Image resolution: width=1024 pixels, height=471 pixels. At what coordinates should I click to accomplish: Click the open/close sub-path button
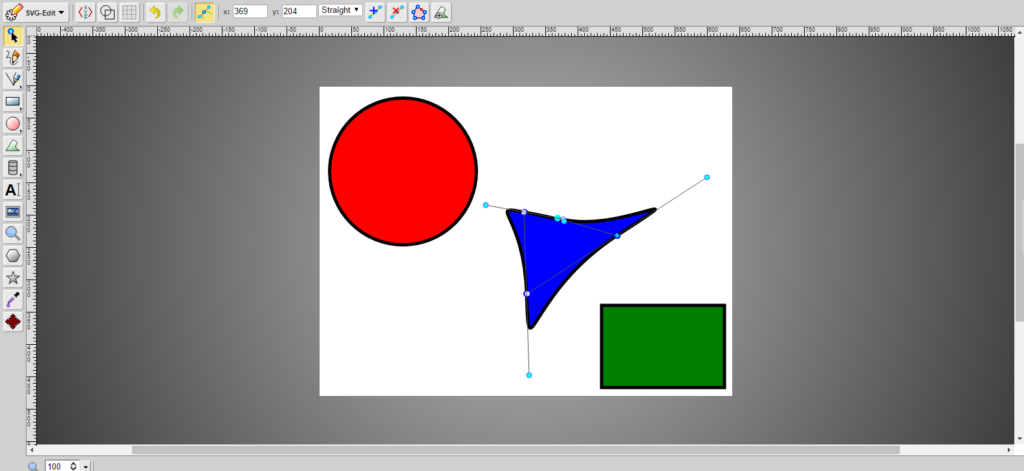point(419,12)
